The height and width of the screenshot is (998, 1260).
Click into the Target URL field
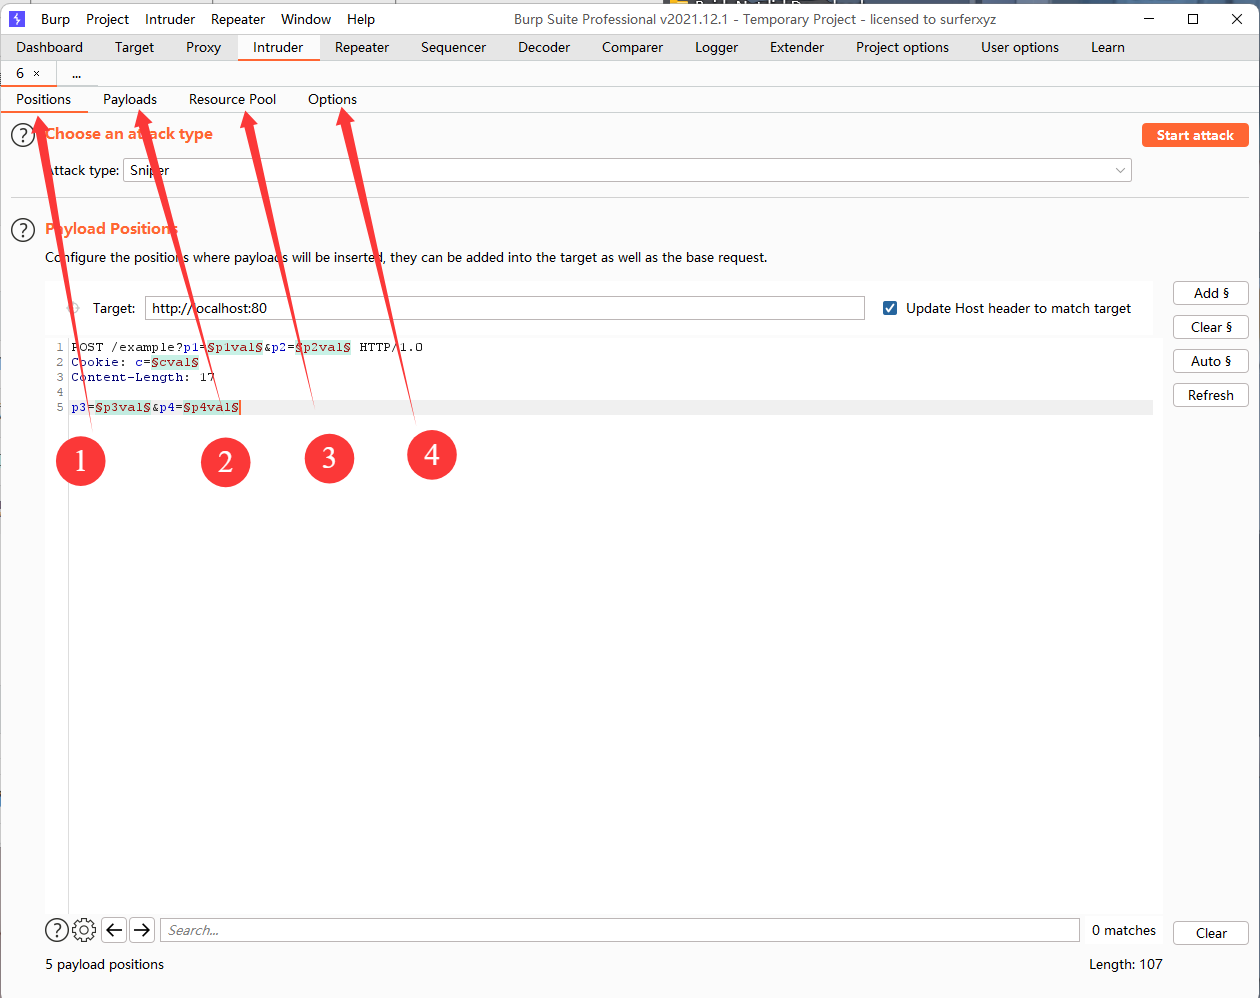click(505, 308)
